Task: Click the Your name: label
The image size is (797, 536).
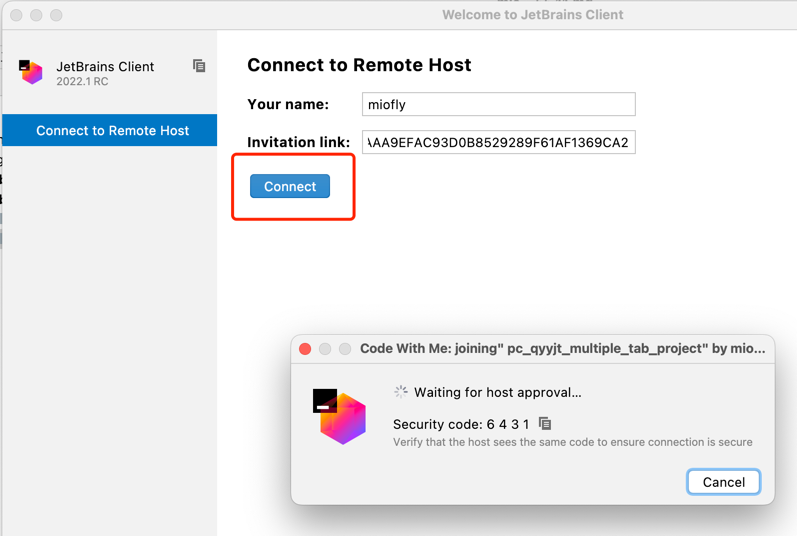Action: click(x=288, y=104)
